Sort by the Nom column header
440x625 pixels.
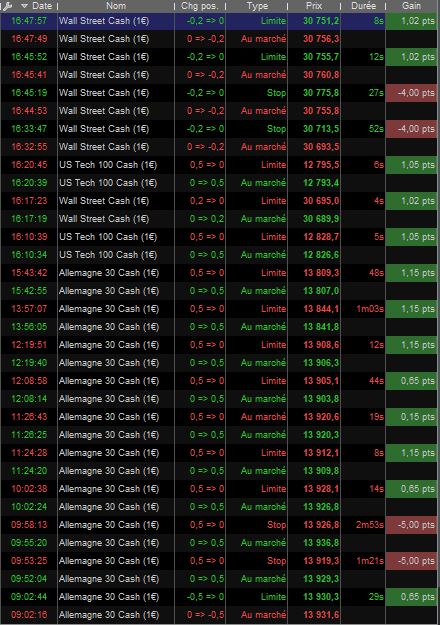[x=116, y=6]
